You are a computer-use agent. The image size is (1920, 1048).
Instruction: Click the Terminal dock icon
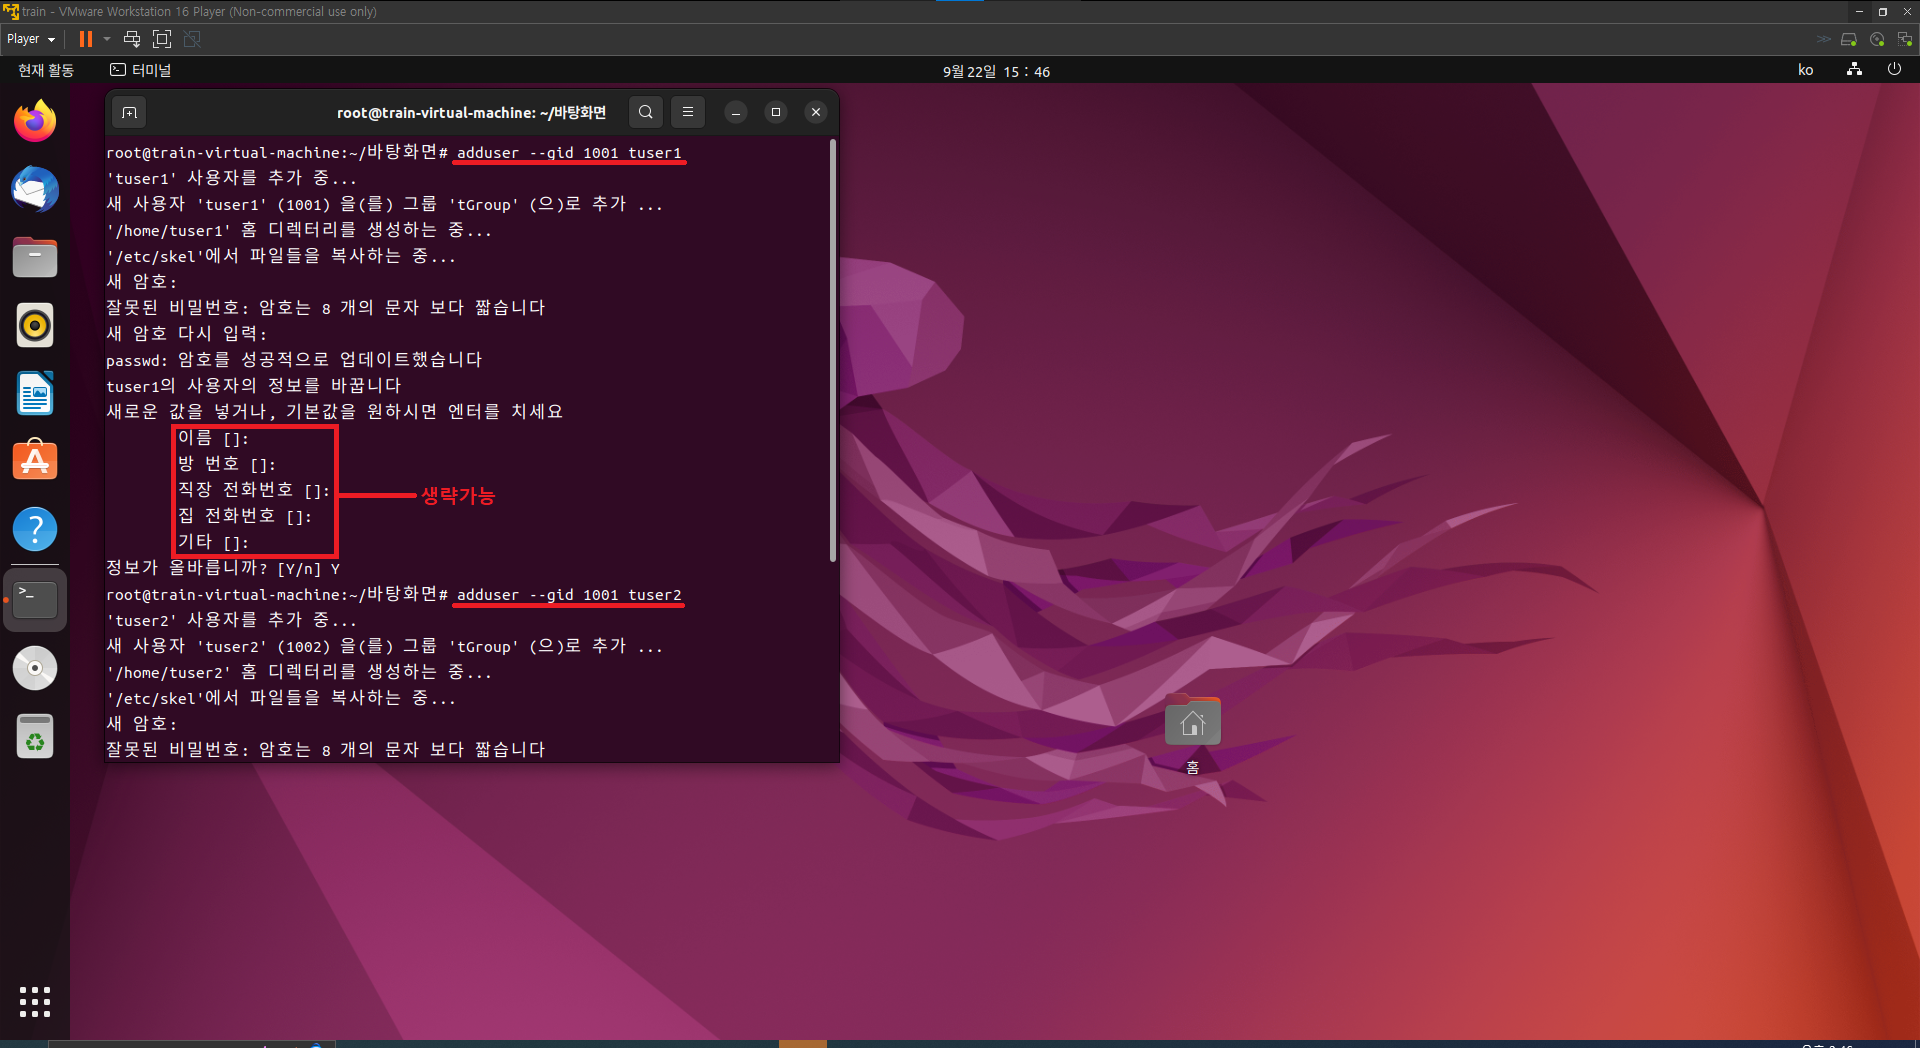point(35,599)
